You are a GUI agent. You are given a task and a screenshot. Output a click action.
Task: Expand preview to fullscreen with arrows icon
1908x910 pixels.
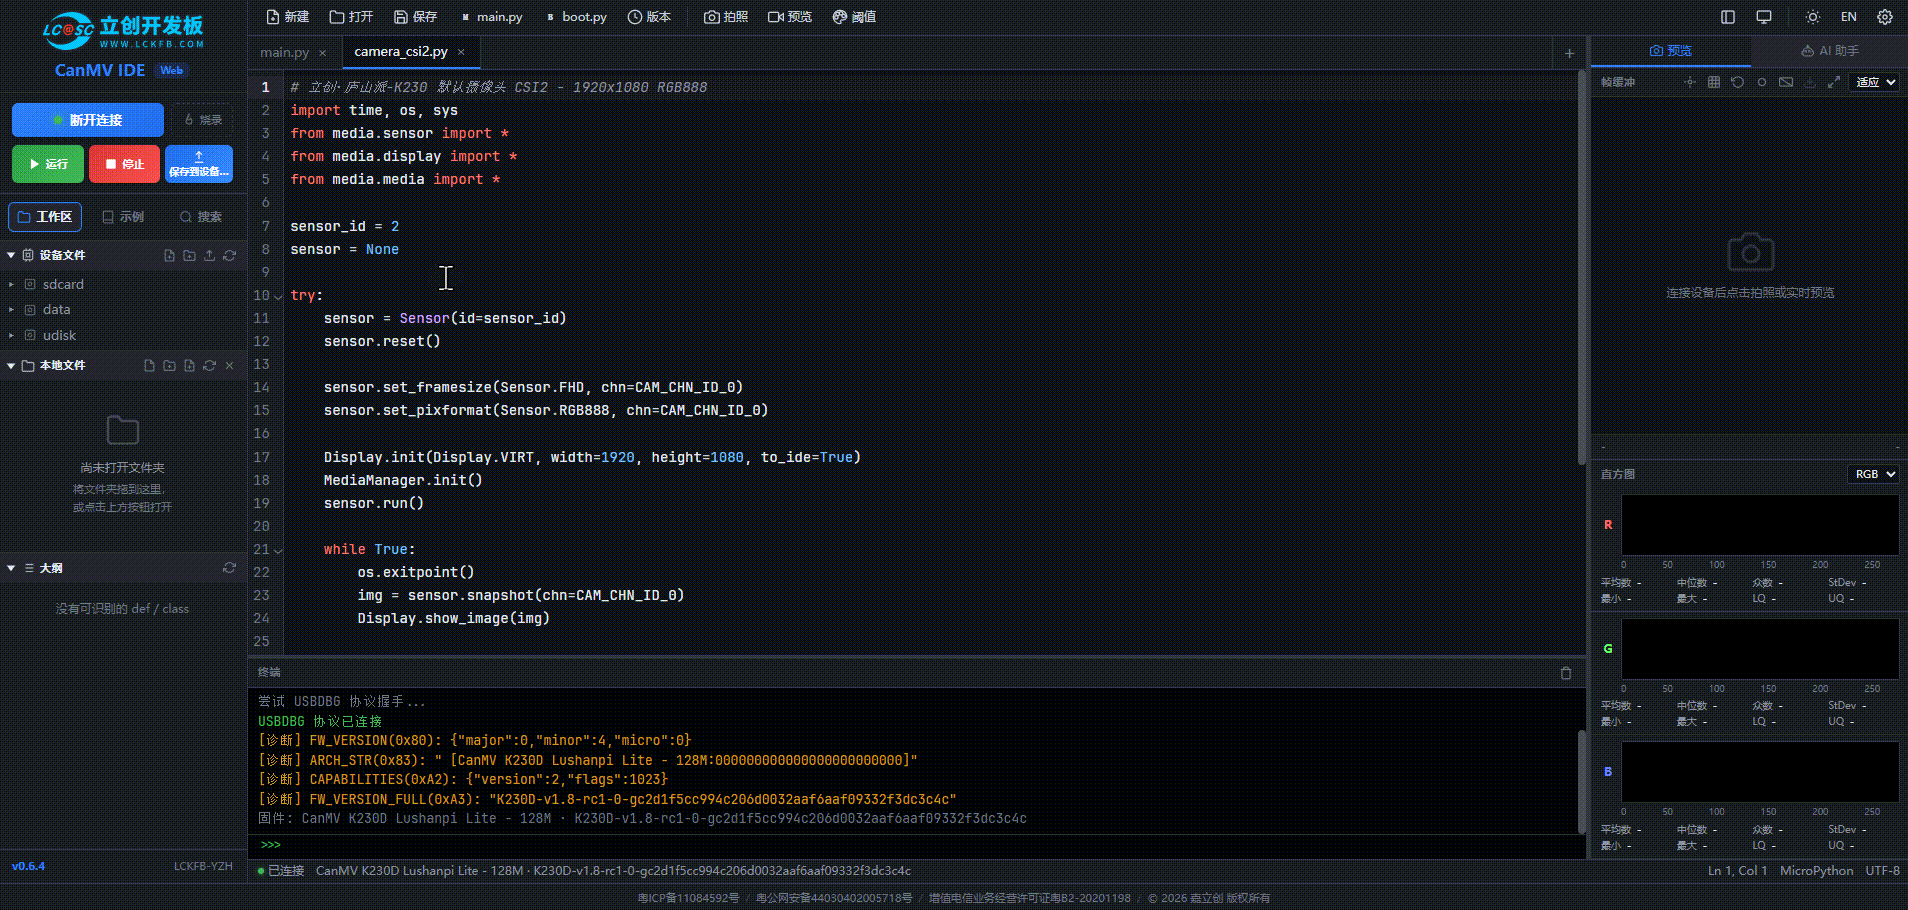click(1834, 82)
